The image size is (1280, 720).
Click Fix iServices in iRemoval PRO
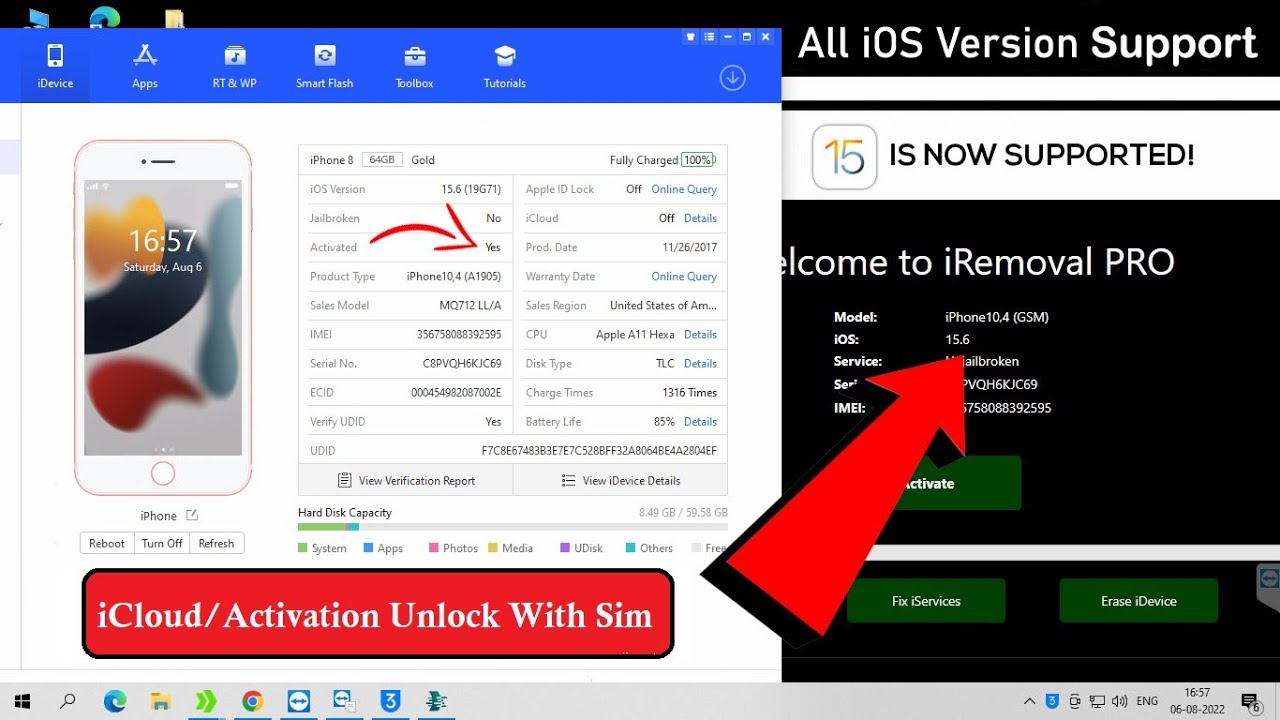coord(926,601)
